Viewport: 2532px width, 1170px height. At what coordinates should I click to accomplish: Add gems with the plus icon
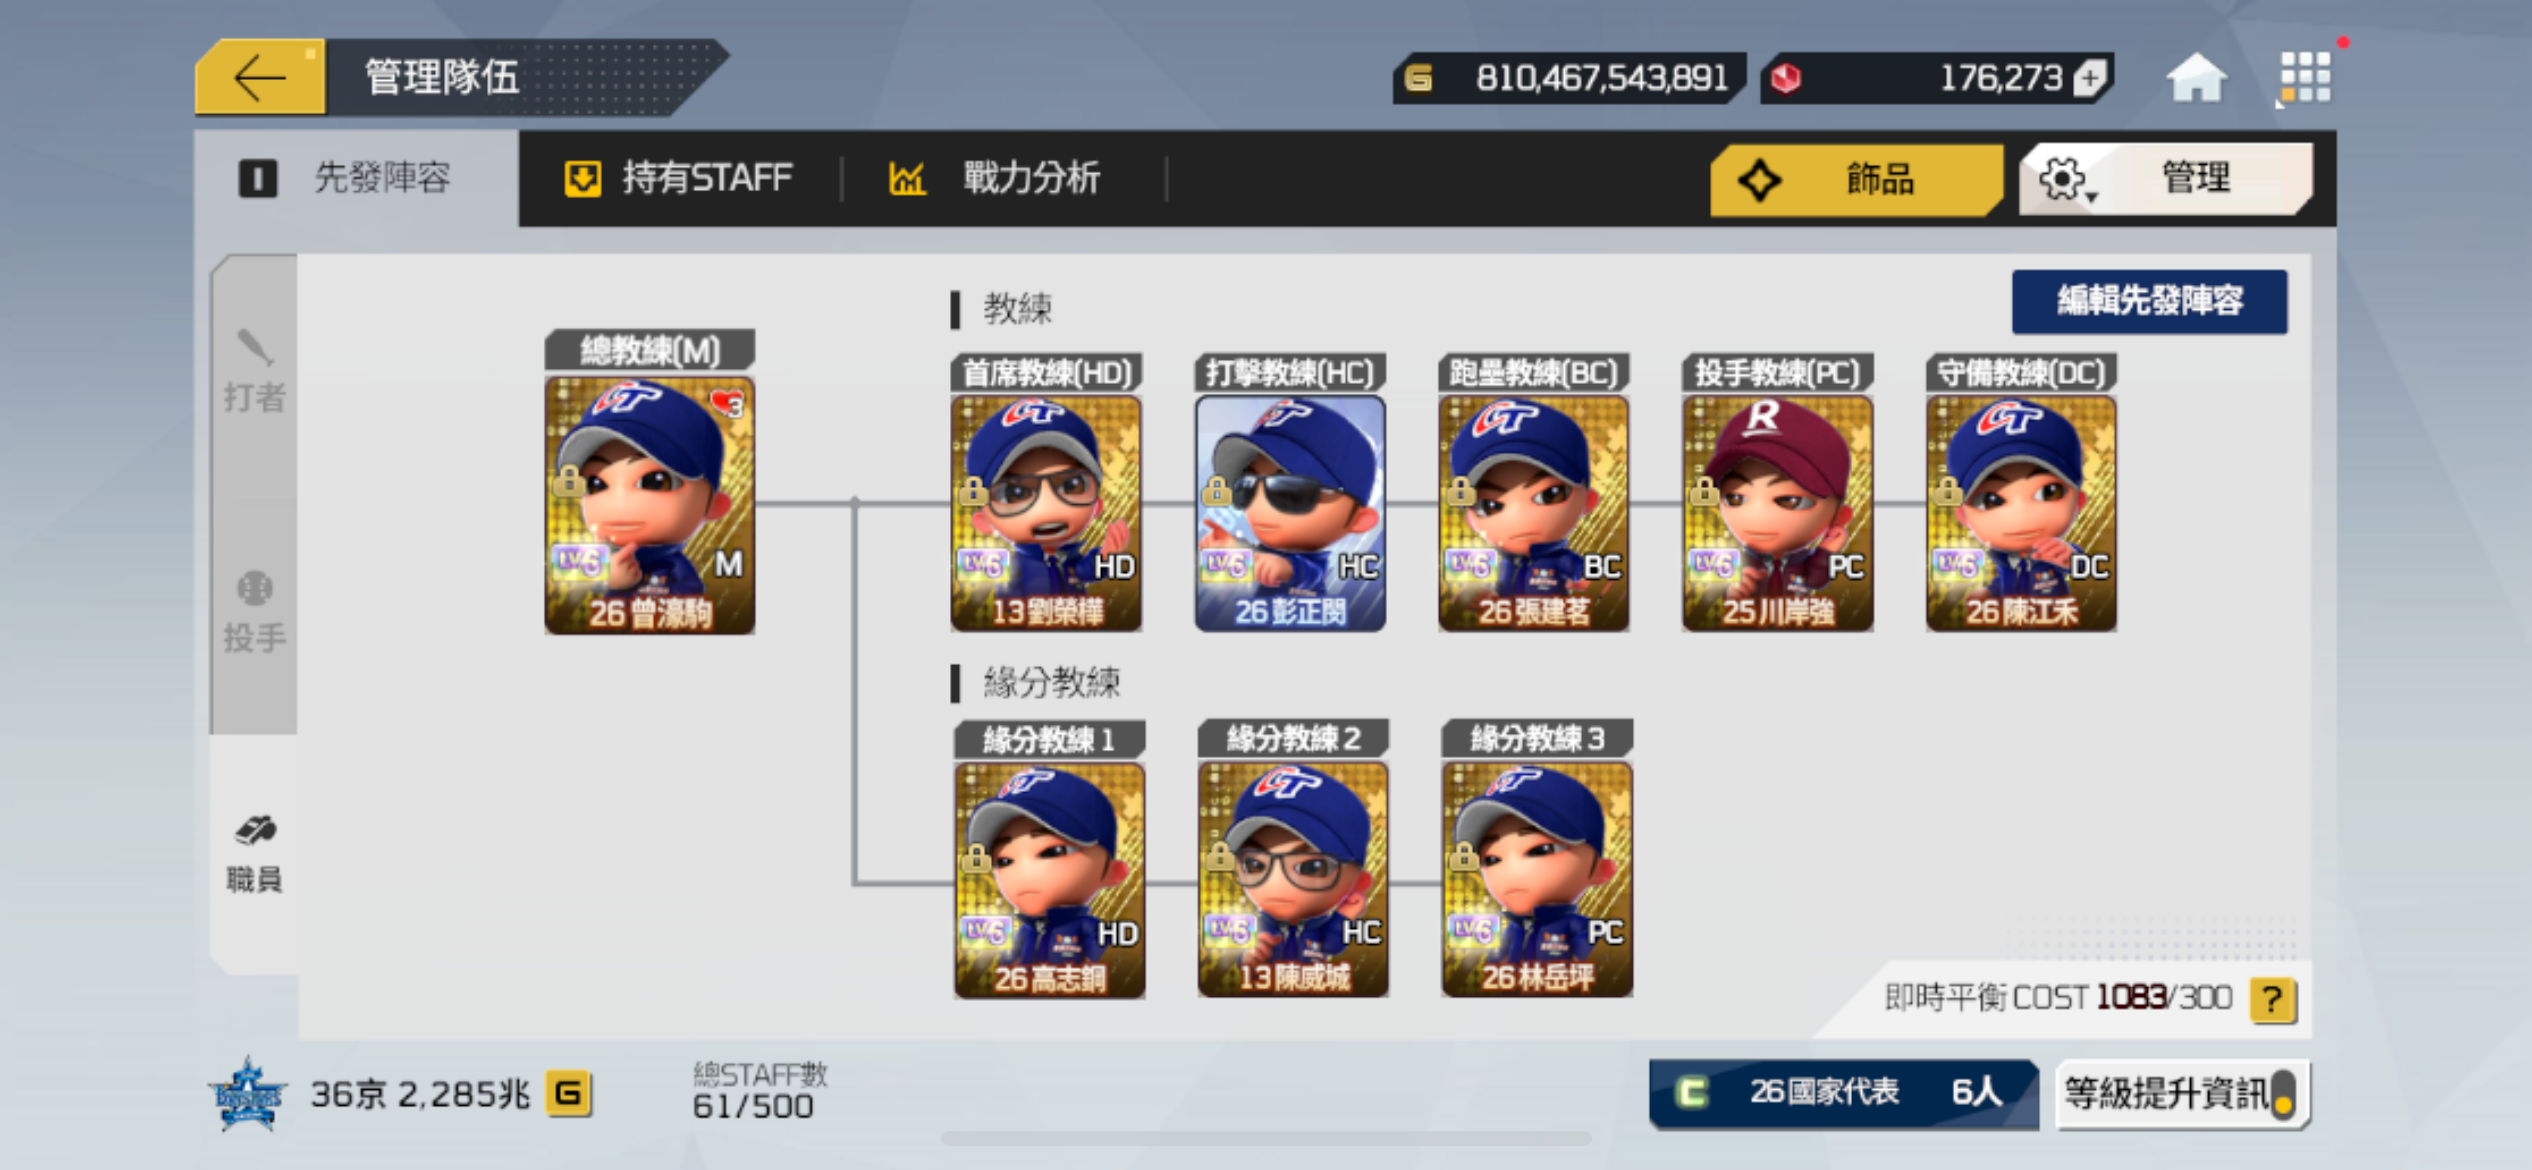coord(2091,78)
